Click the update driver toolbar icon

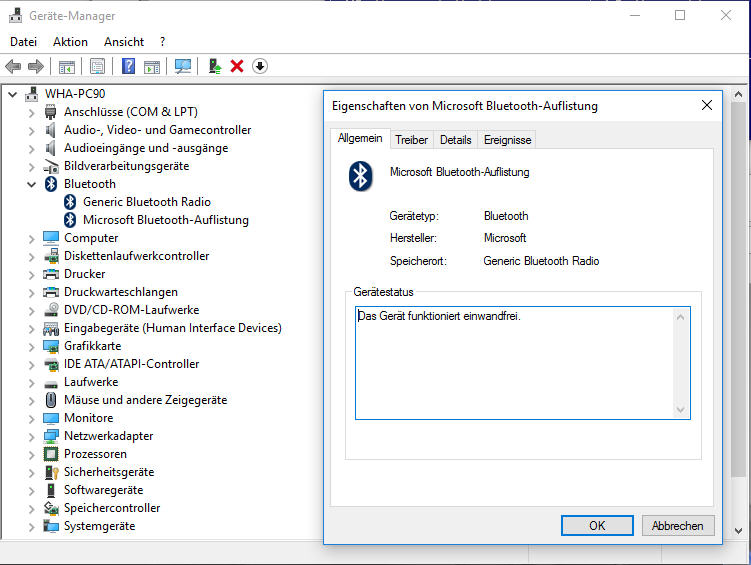click(215, 66)
